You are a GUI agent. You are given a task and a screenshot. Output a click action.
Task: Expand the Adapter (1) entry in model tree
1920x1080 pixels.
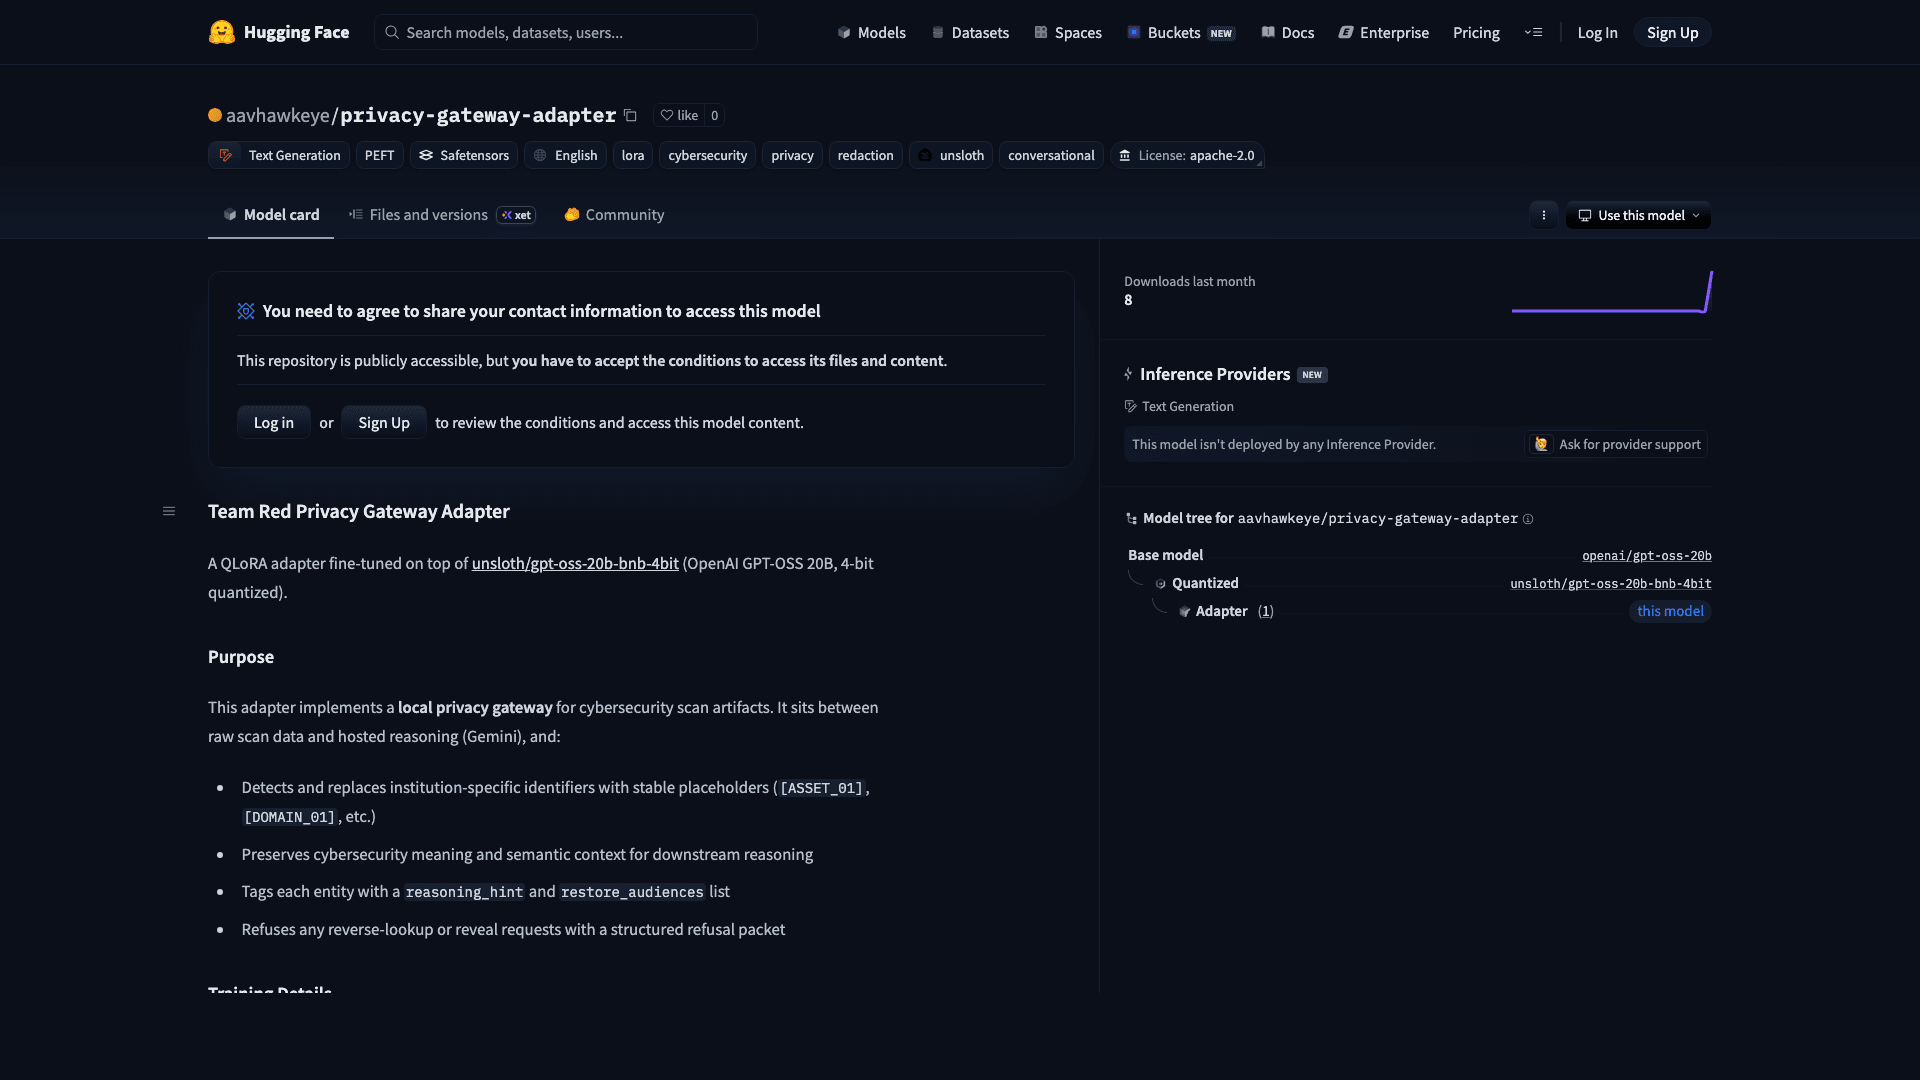pyautogui.click(x=1265, y=611)
